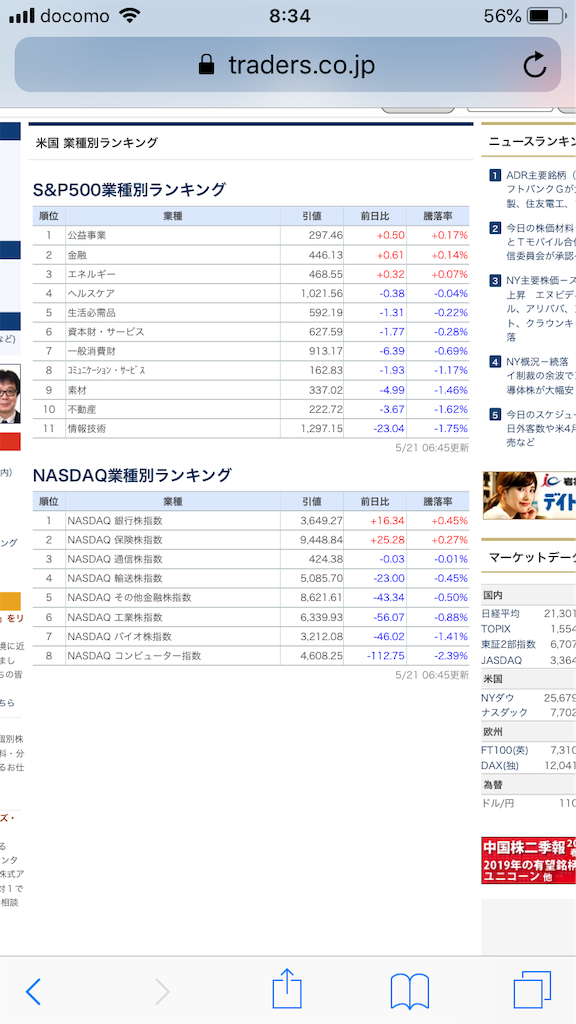Image resolution: width=576 pixels, height=1024 pixels.
Task: Tap the Safari forward arrow
Action: [x=162, y=992]
